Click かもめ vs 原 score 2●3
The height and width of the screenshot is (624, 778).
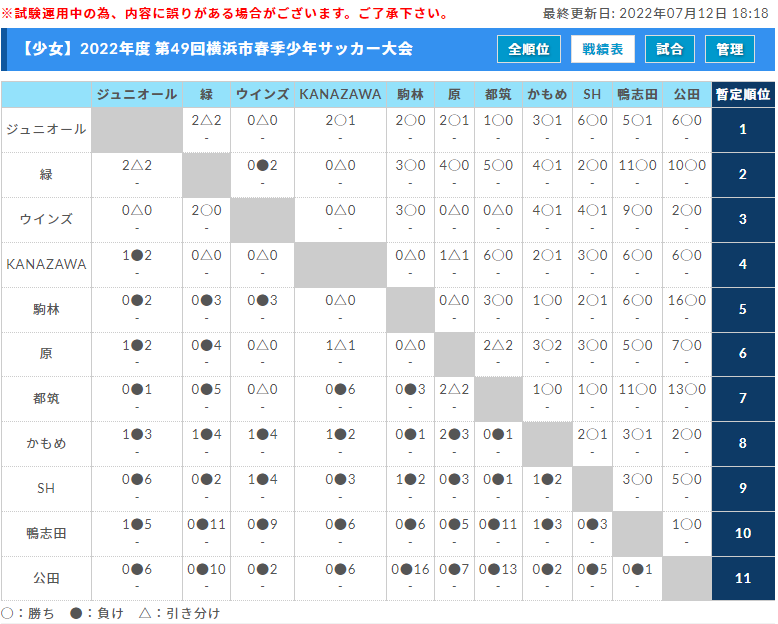click(x=454, y=435)
